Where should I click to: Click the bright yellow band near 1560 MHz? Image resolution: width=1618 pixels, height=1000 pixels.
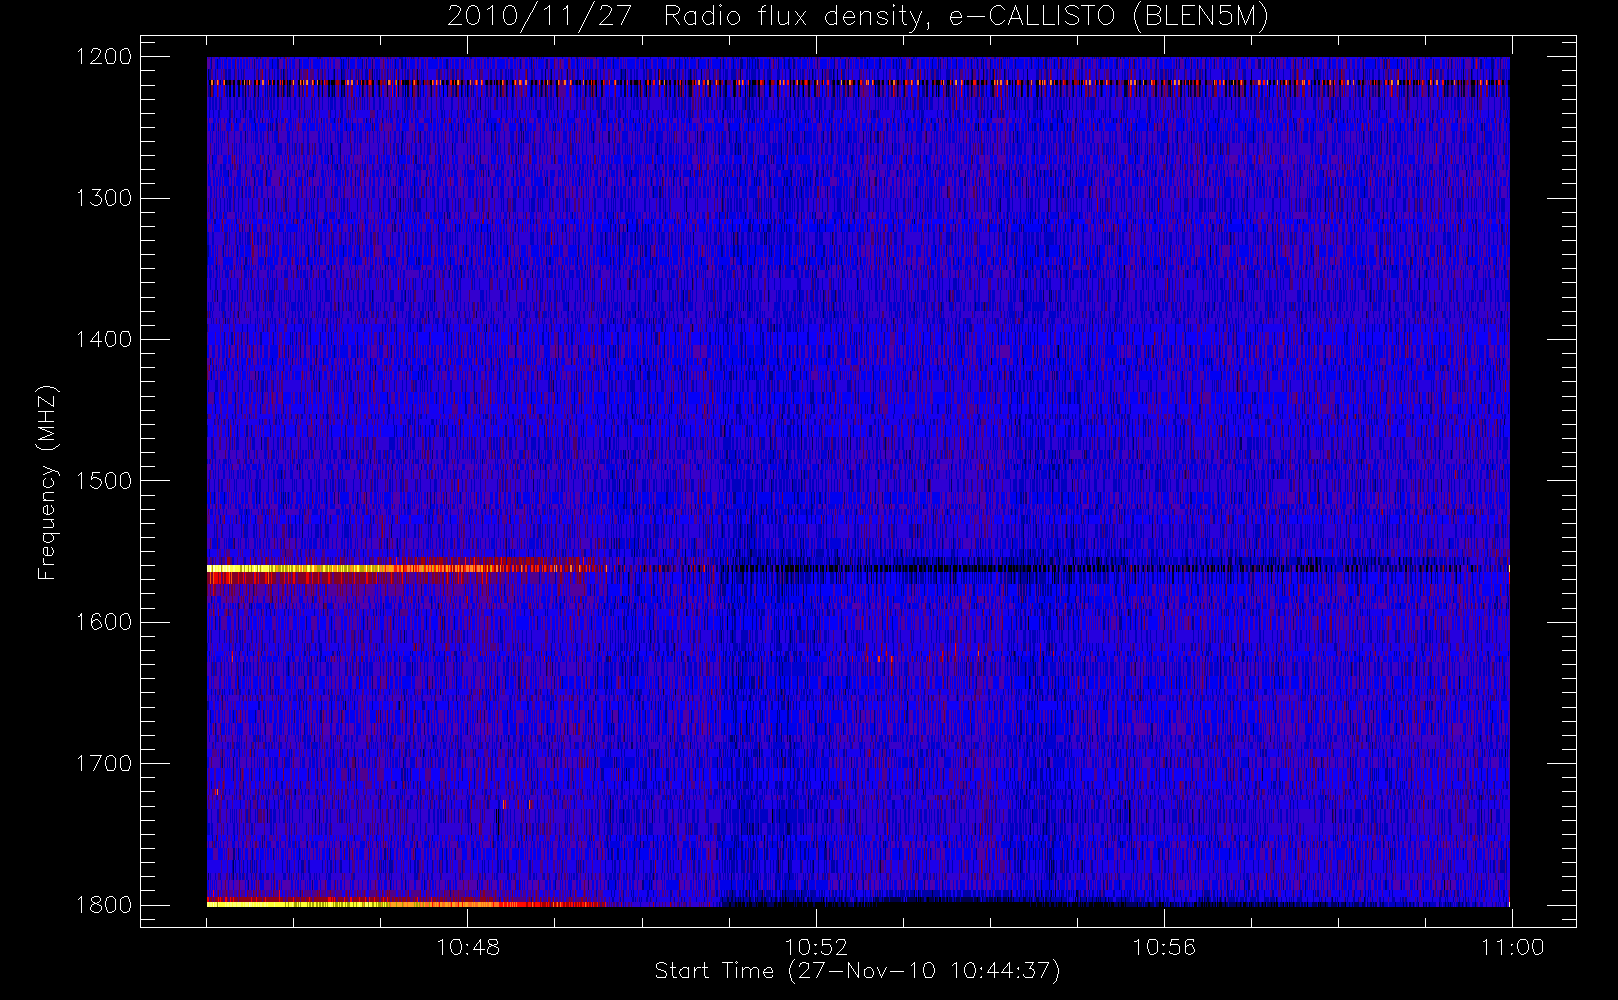pos(400,568)
